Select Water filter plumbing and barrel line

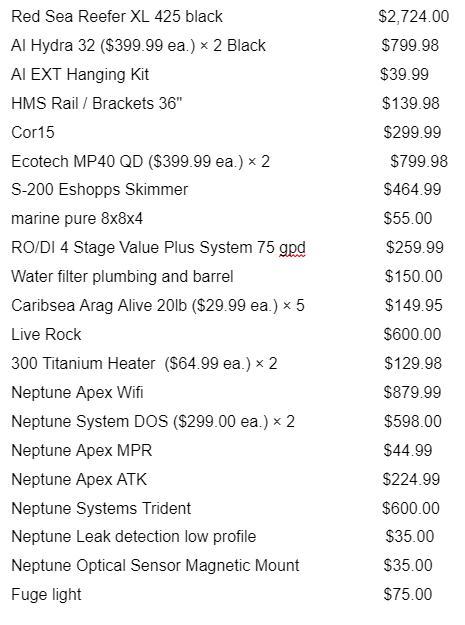point(122,277)
